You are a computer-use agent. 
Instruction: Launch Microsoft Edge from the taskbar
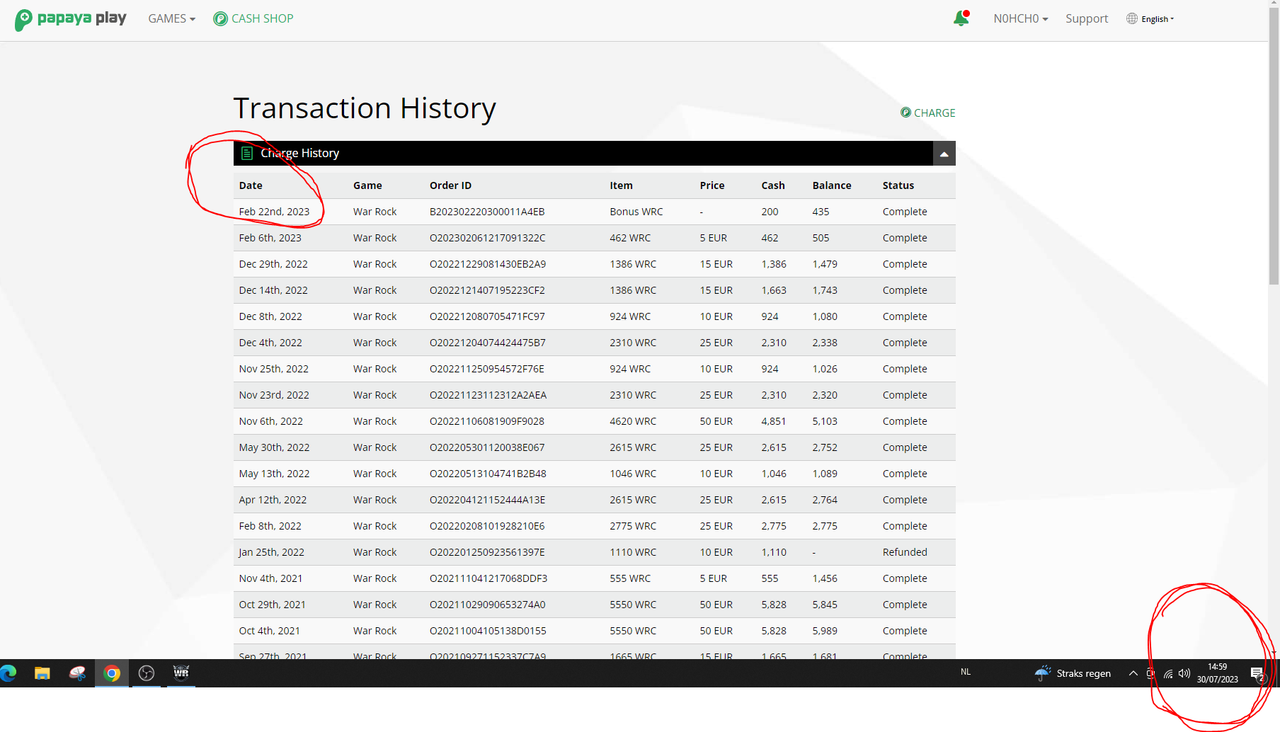click(x=9, y=673)
